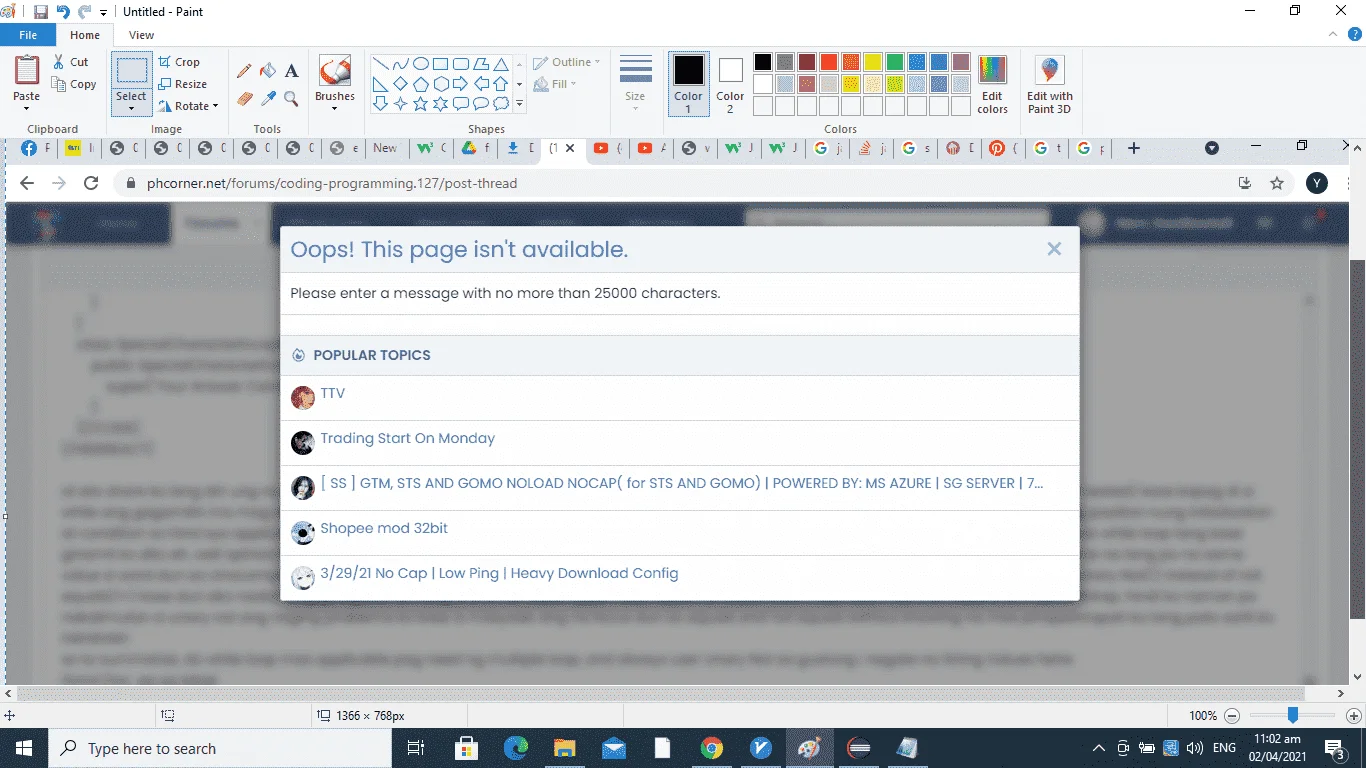Screen dimensions: 1366x768
Task: Open the taskbar notification center
Action: pos(1335,748)
